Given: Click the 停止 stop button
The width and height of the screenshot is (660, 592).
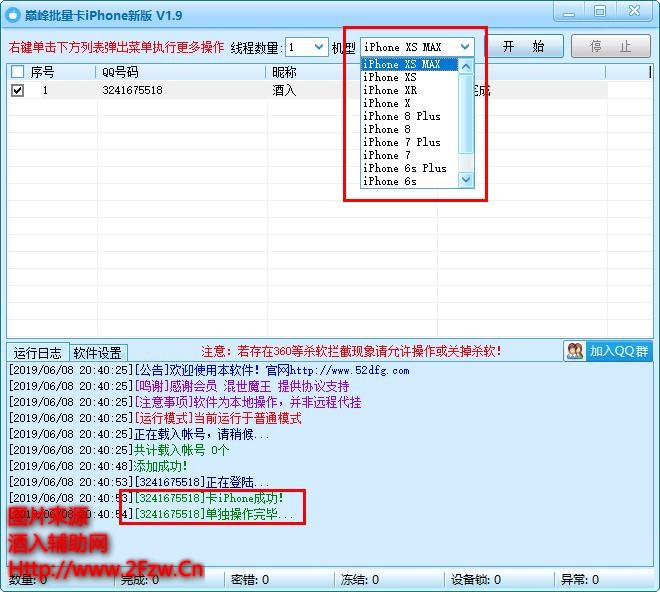Looking at the screenshot, I should [610, 46].
